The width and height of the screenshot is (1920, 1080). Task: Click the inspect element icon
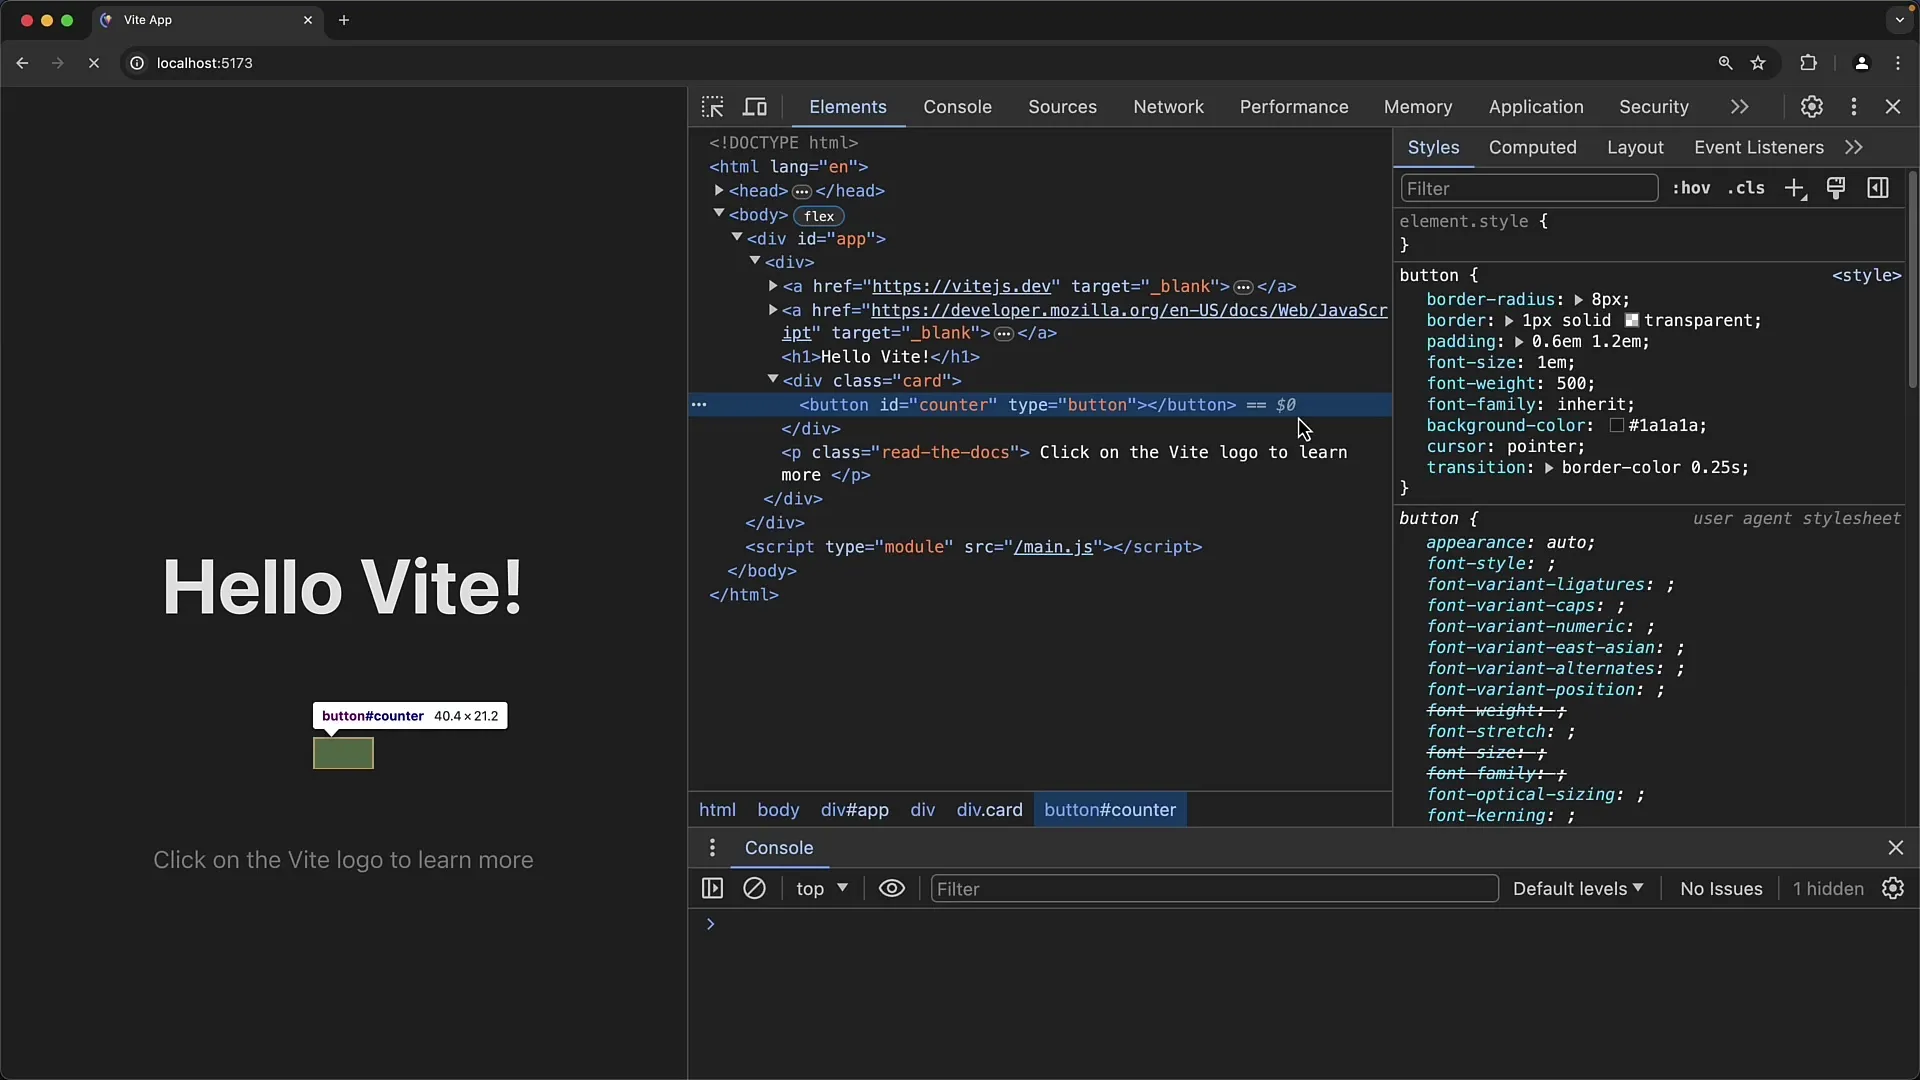point(712,107)
